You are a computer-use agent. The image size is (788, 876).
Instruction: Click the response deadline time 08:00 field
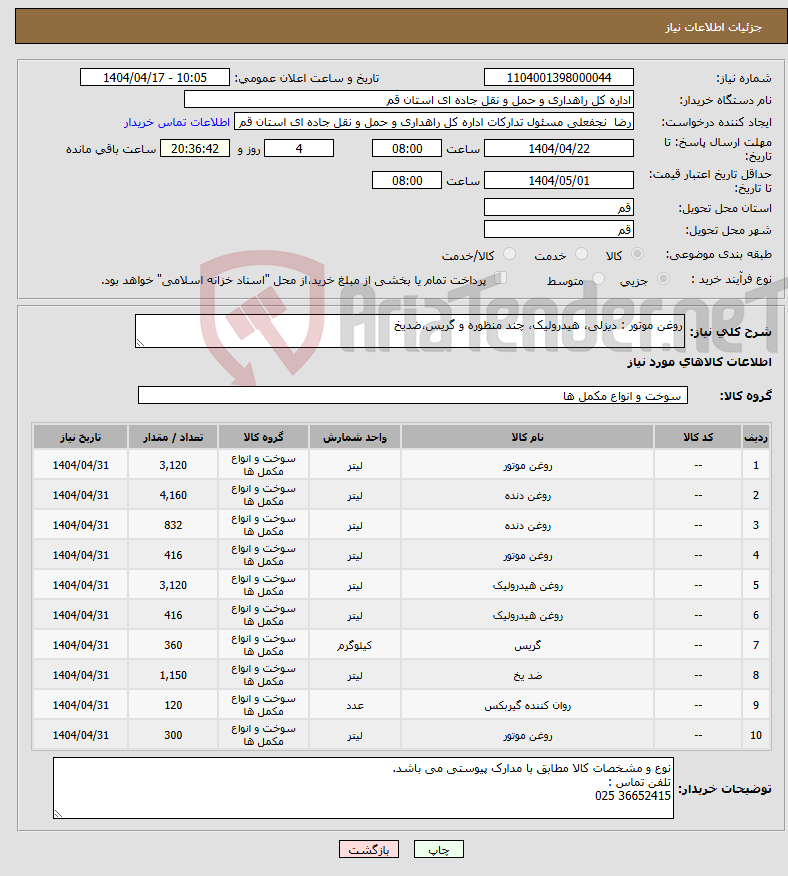407,149
